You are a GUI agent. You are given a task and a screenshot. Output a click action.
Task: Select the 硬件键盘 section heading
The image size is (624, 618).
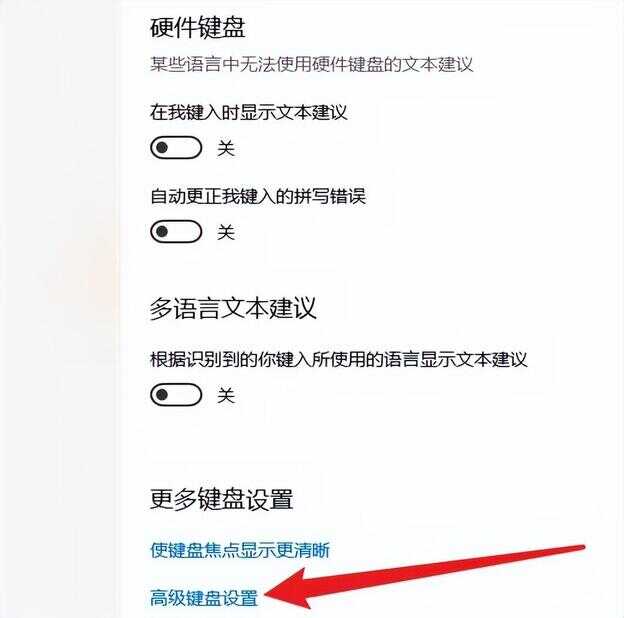197,27
